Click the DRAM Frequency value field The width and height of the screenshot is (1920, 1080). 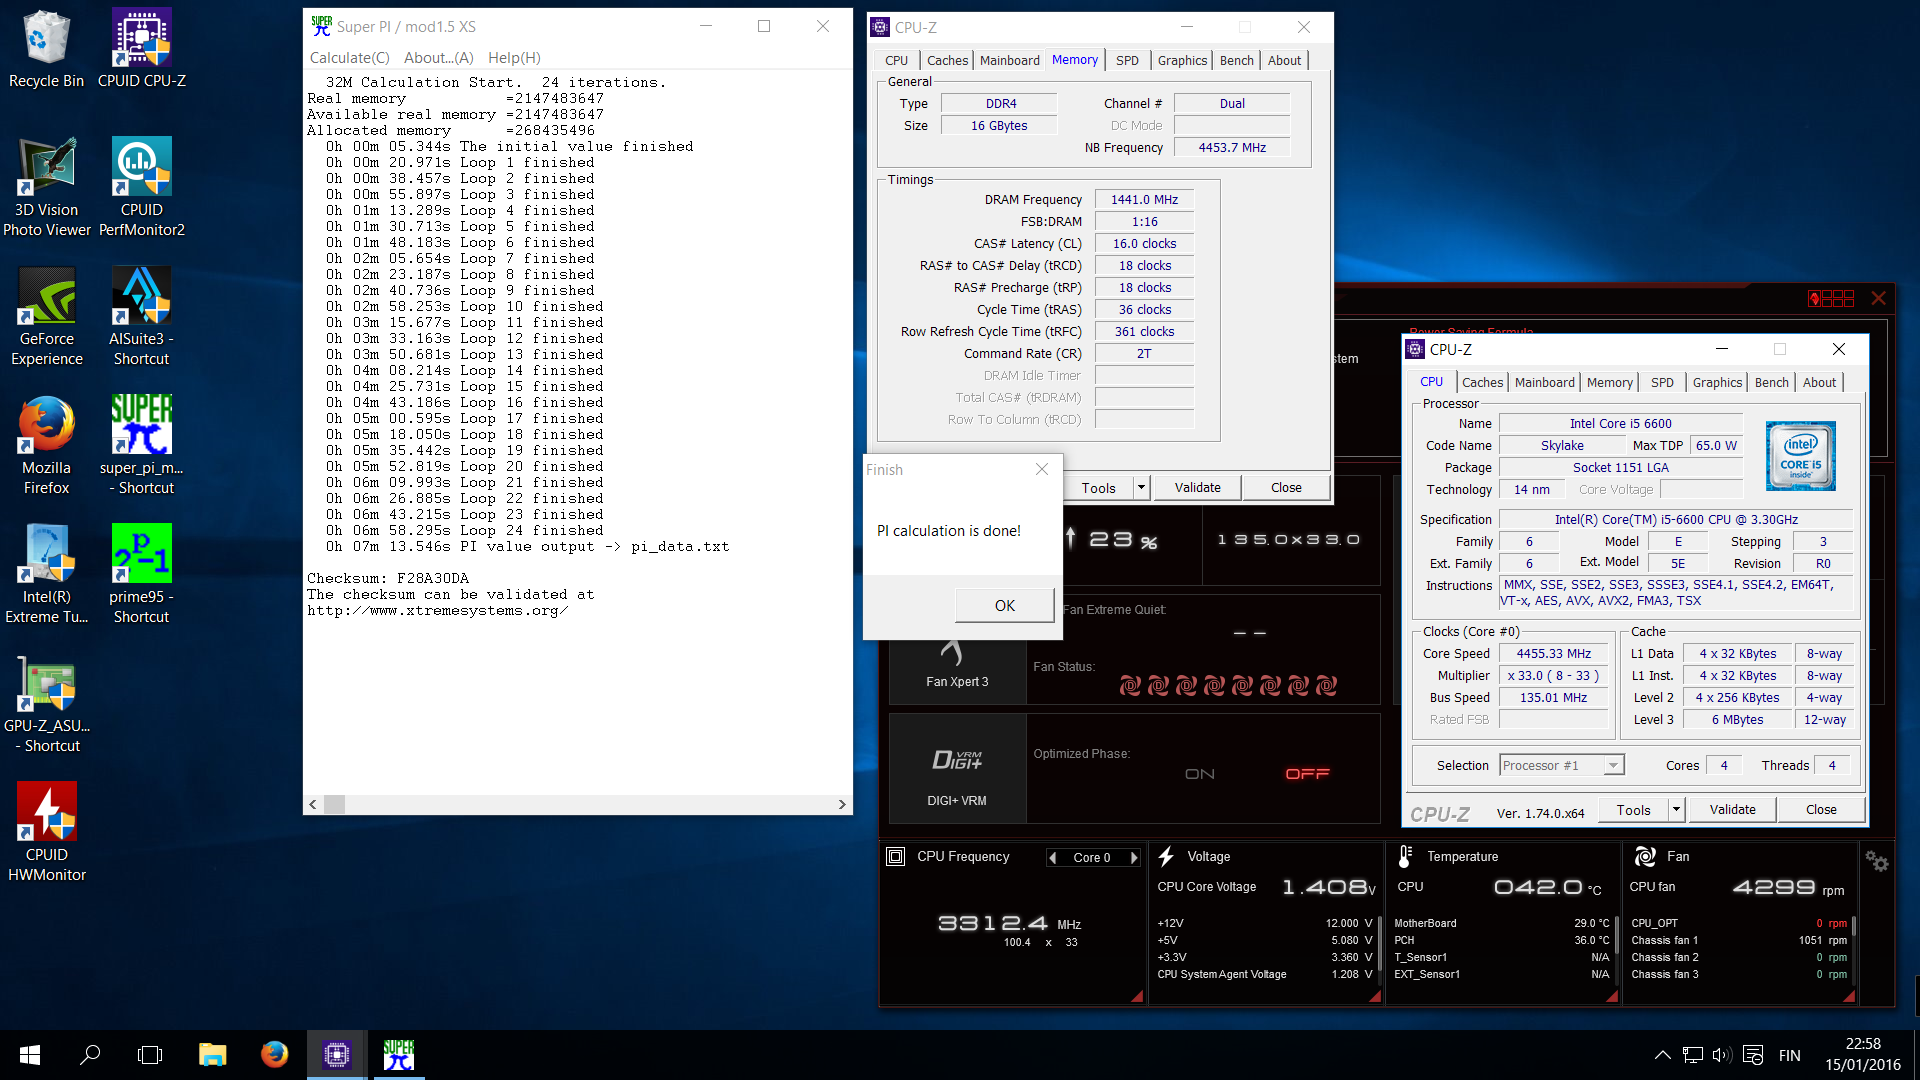pyautogui.click(x=1144, y=200)
